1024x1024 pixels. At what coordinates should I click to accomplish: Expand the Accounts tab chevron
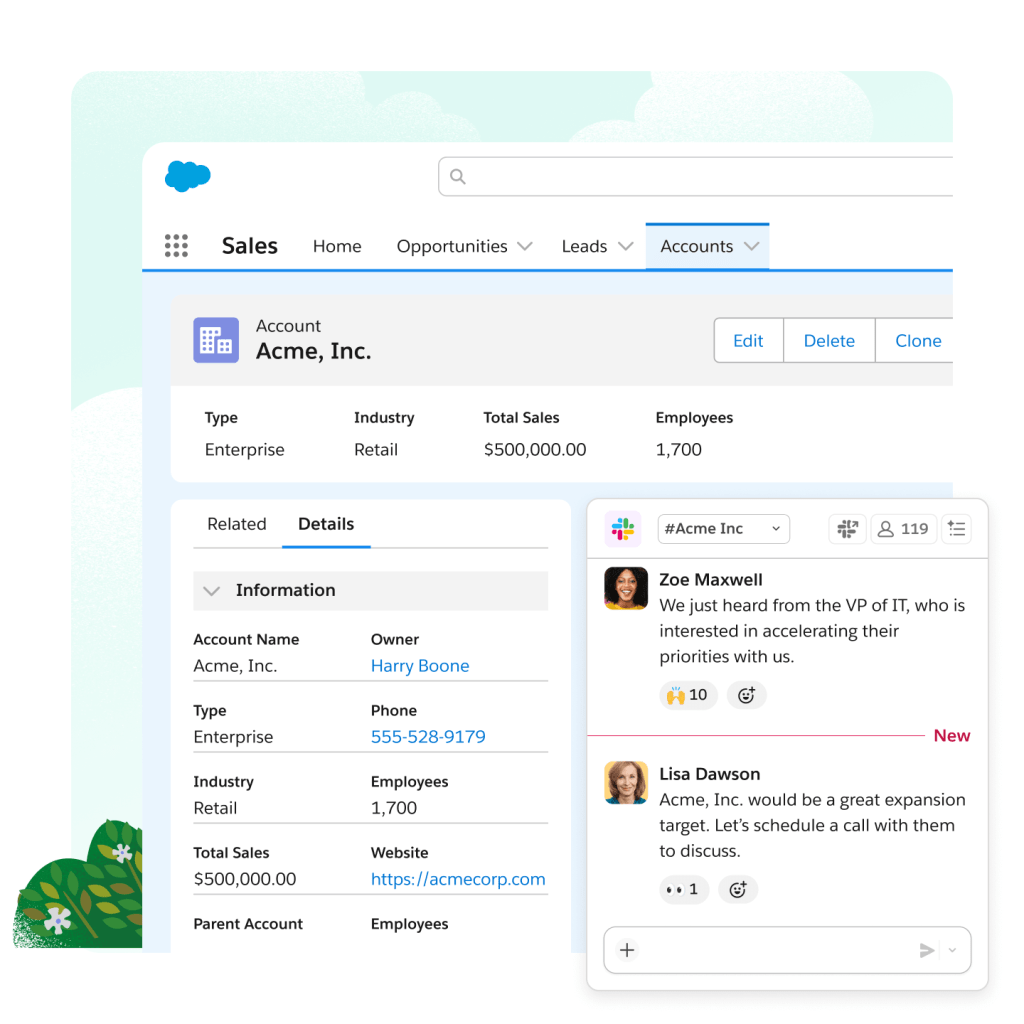(x=752, y=246)
